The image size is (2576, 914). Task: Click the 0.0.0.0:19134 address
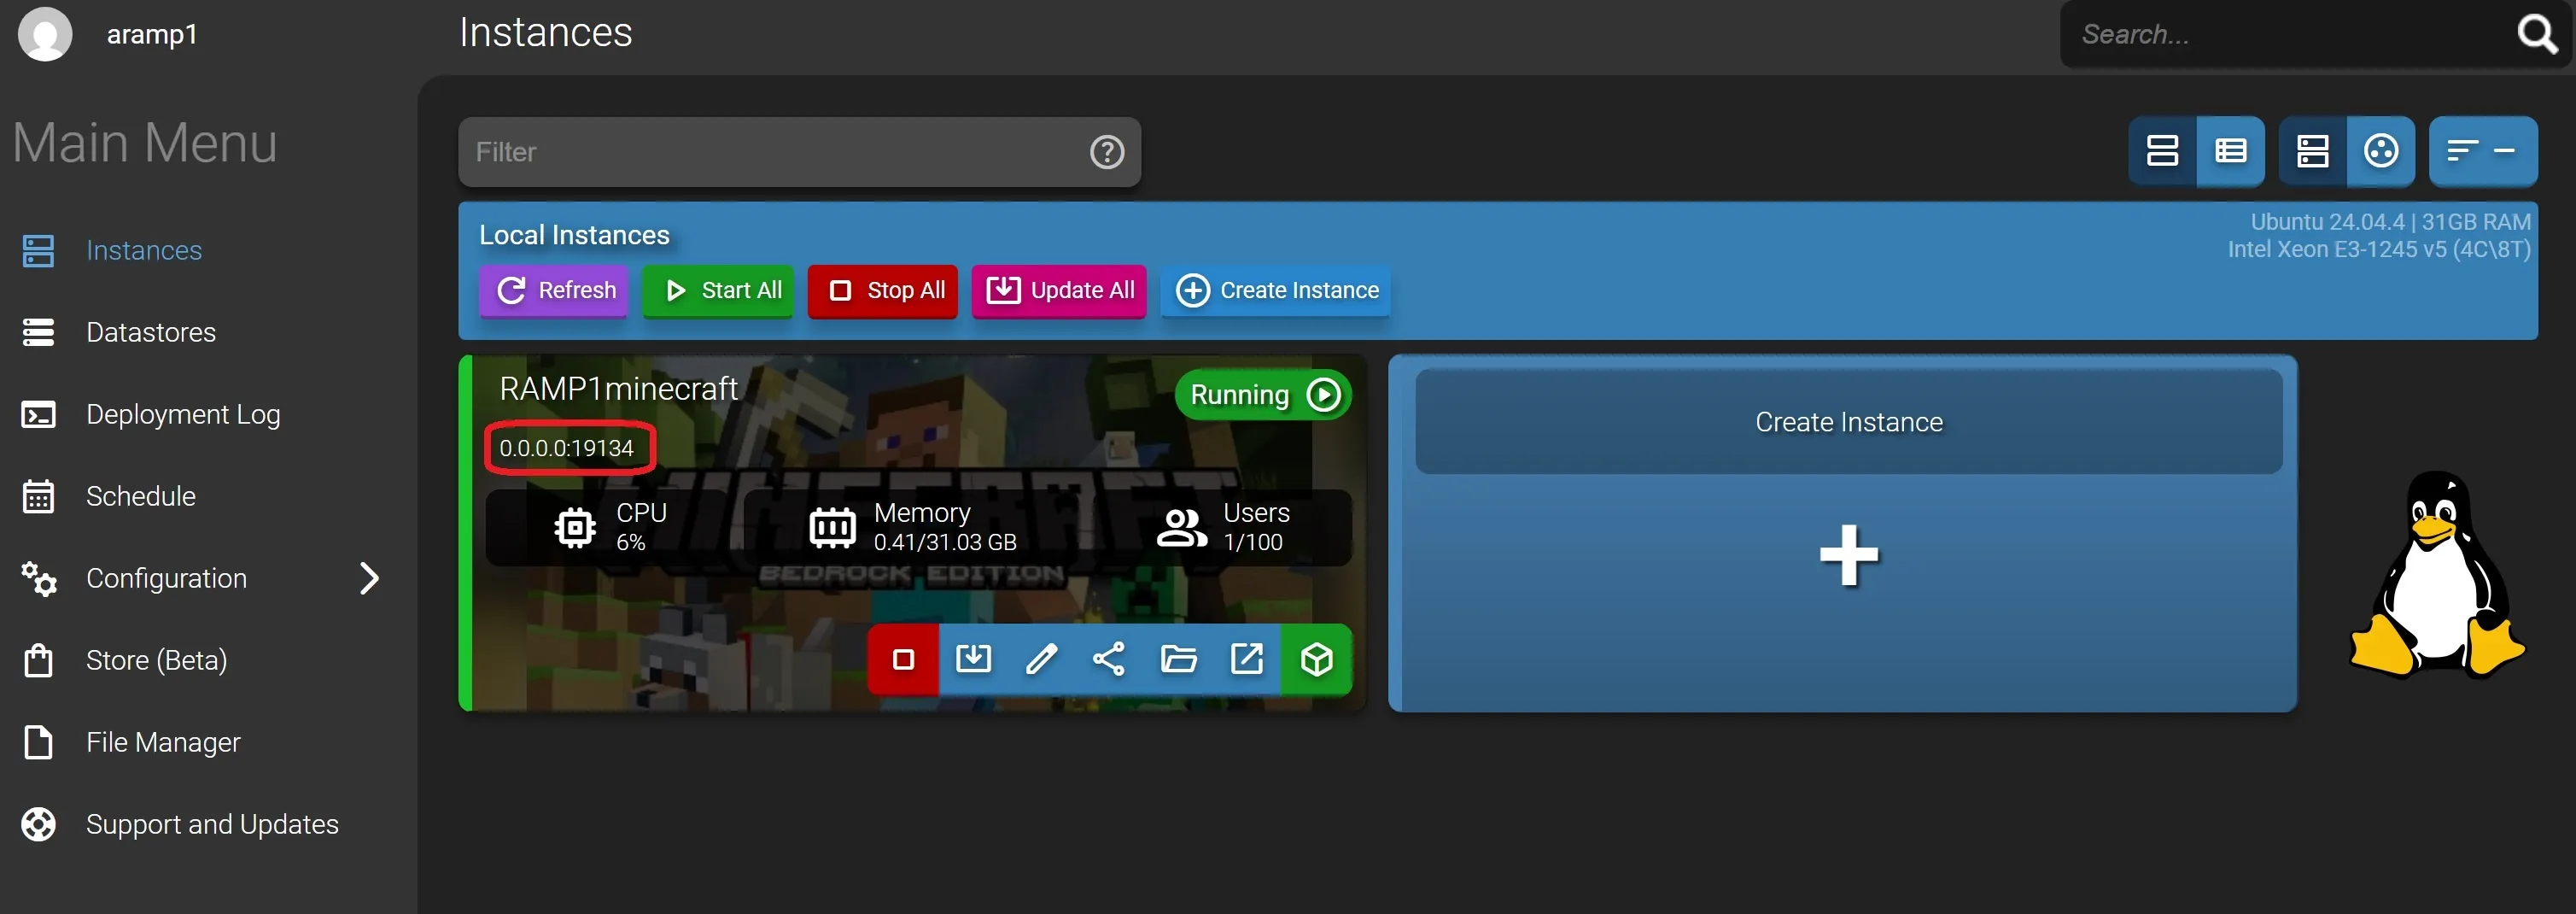(x=567, y=448)
